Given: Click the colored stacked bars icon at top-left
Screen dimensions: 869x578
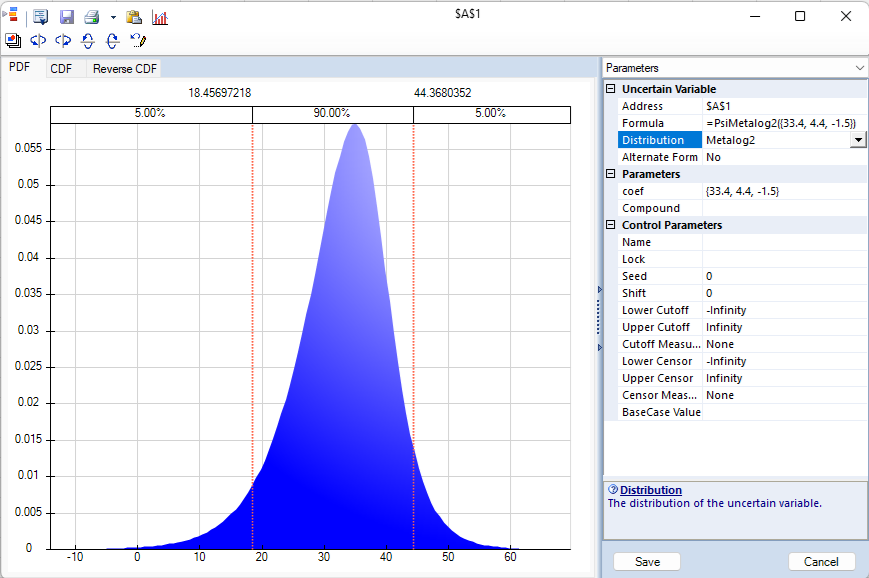Looking at the screenshot, I should [x=11, y=15].
